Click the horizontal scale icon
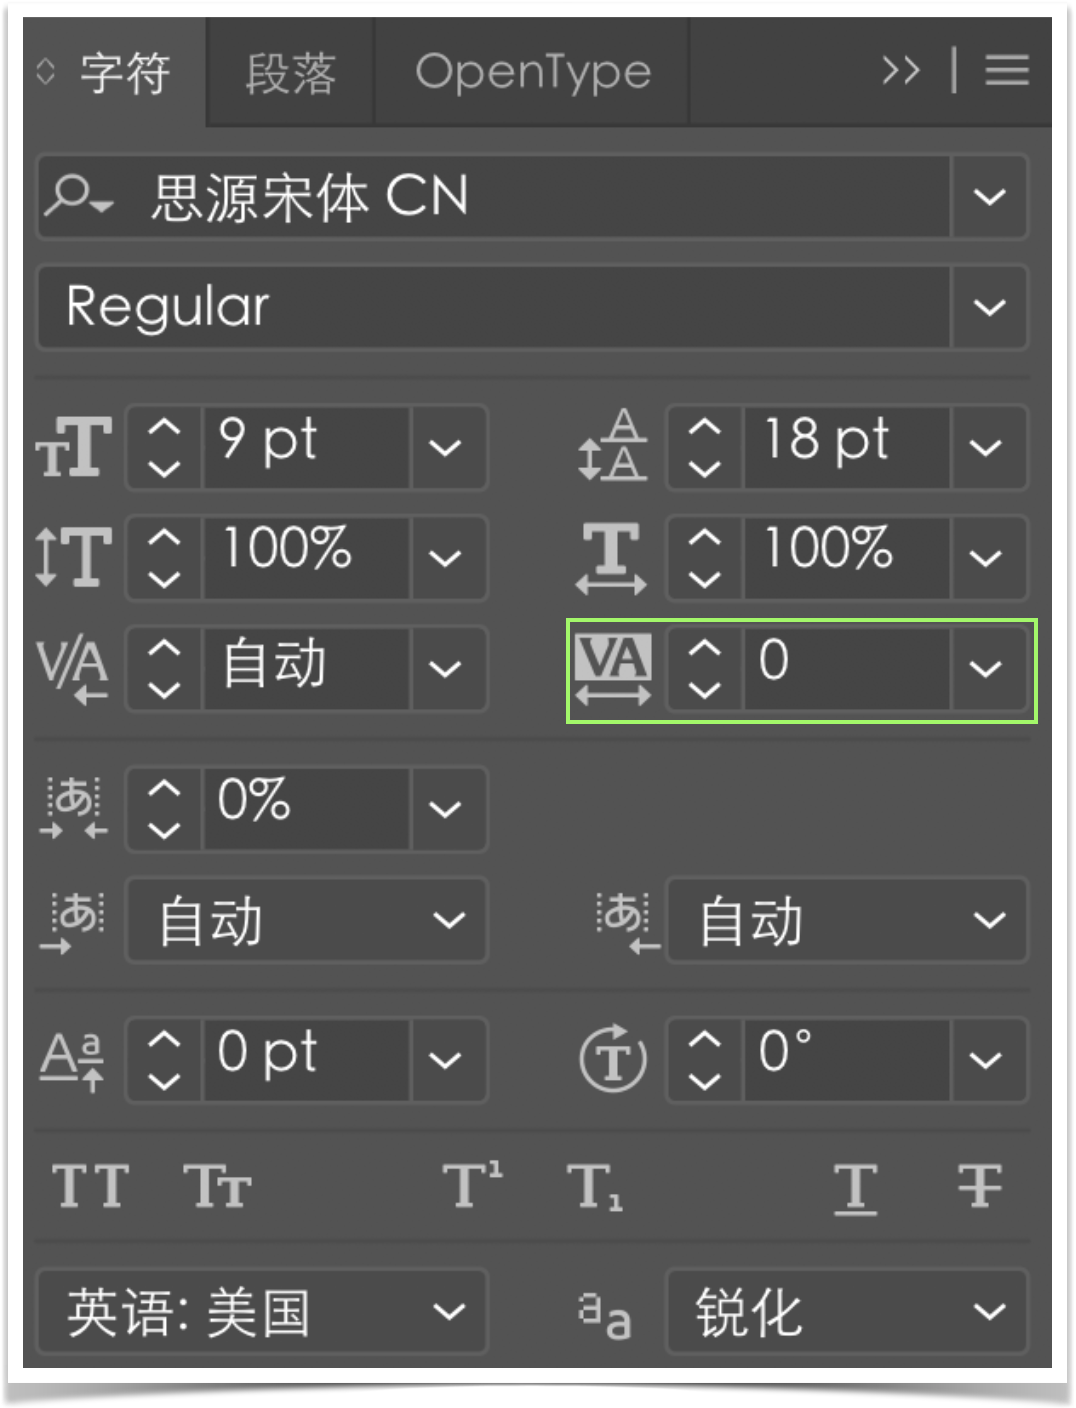Image resolution: width=1076 pixels, height=1408 pixels. coord(611,557)
